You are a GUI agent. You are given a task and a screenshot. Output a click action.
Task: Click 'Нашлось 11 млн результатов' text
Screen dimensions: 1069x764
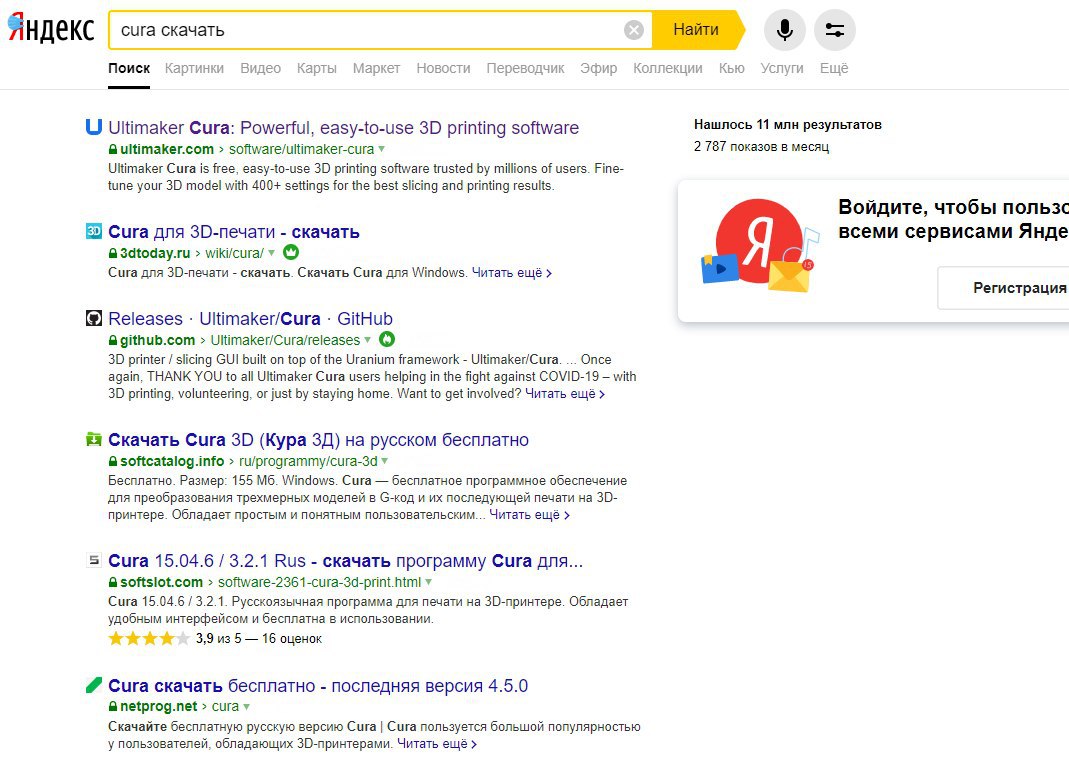[787, 125]
